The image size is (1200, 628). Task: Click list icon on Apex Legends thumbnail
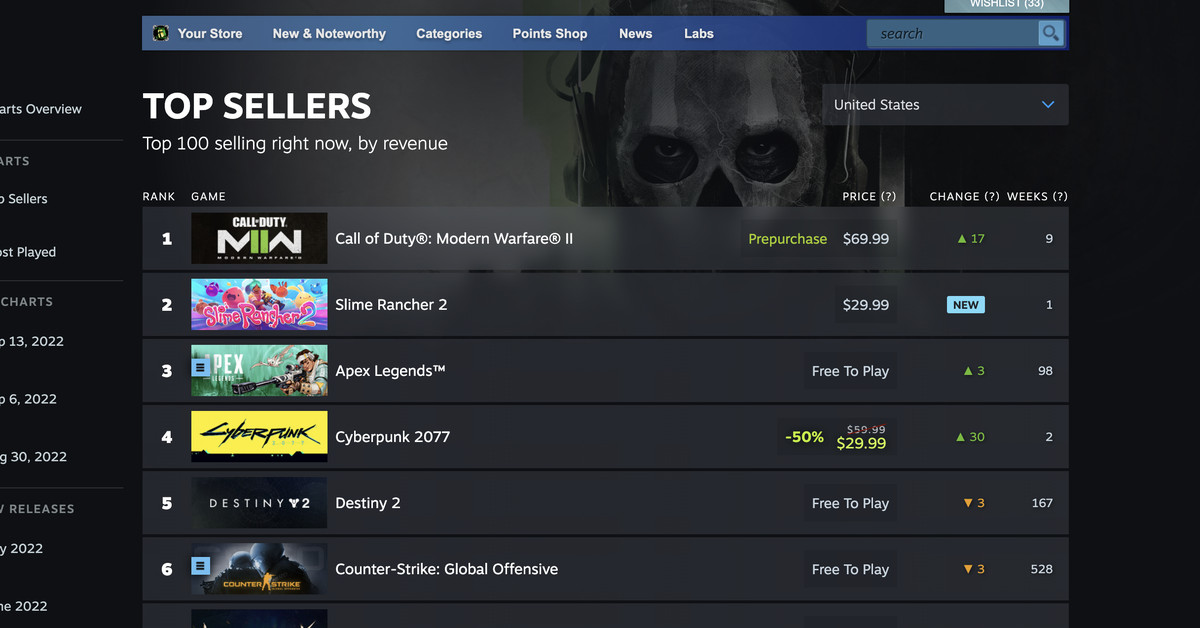[199, 370]
